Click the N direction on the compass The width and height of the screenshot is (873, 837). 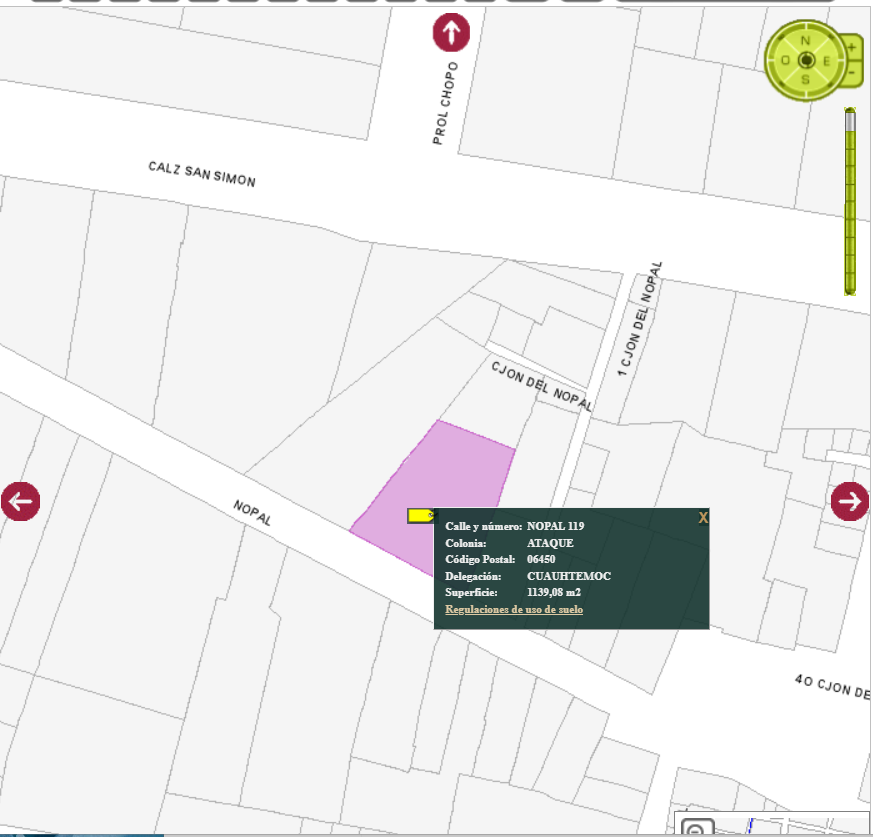coord(806,40)
